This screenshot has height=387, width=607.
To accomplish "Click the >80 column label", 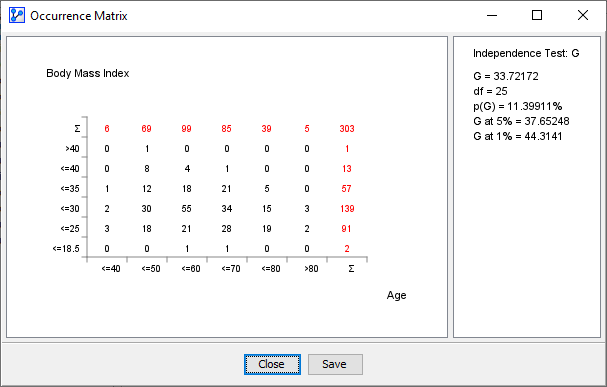I will [311, 269].
